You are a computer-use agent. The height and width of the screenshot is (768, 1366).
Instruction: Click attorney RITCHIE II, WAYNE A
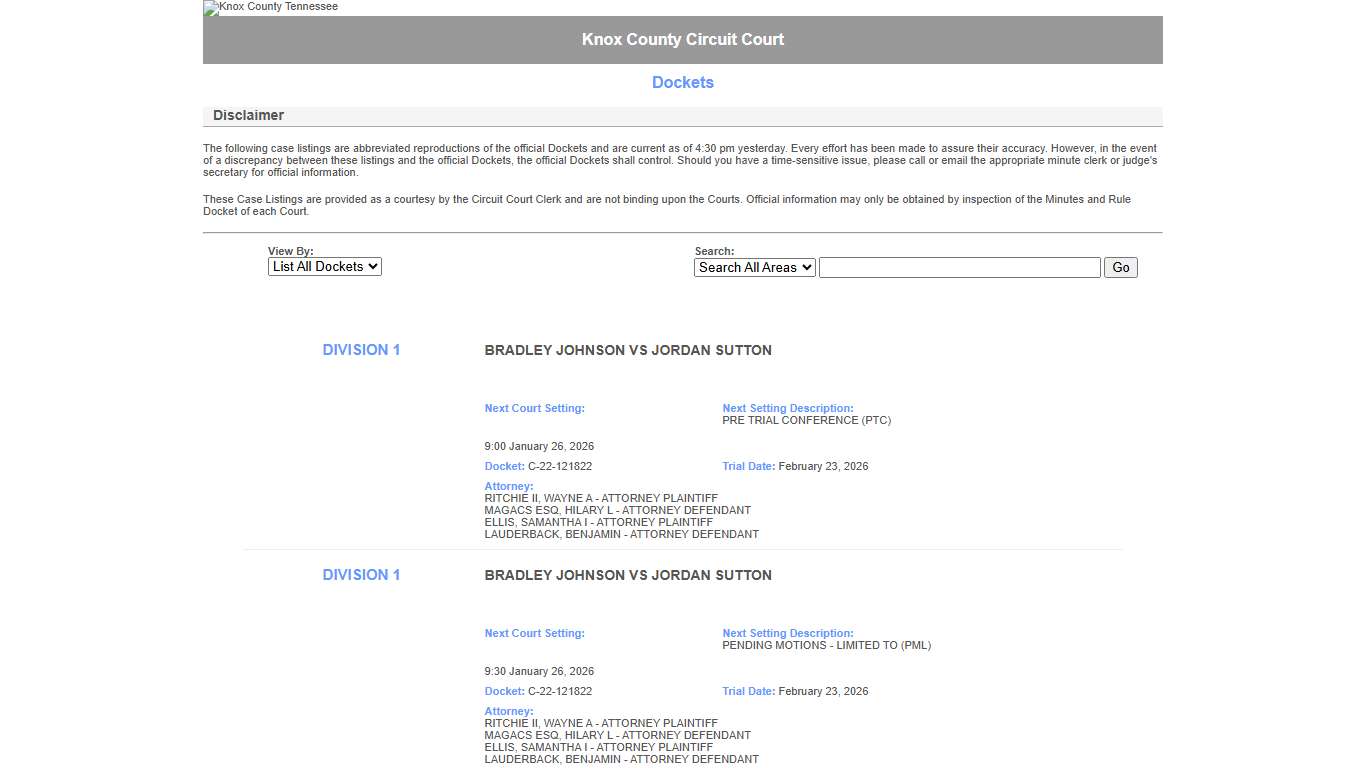tap(600, 498)
